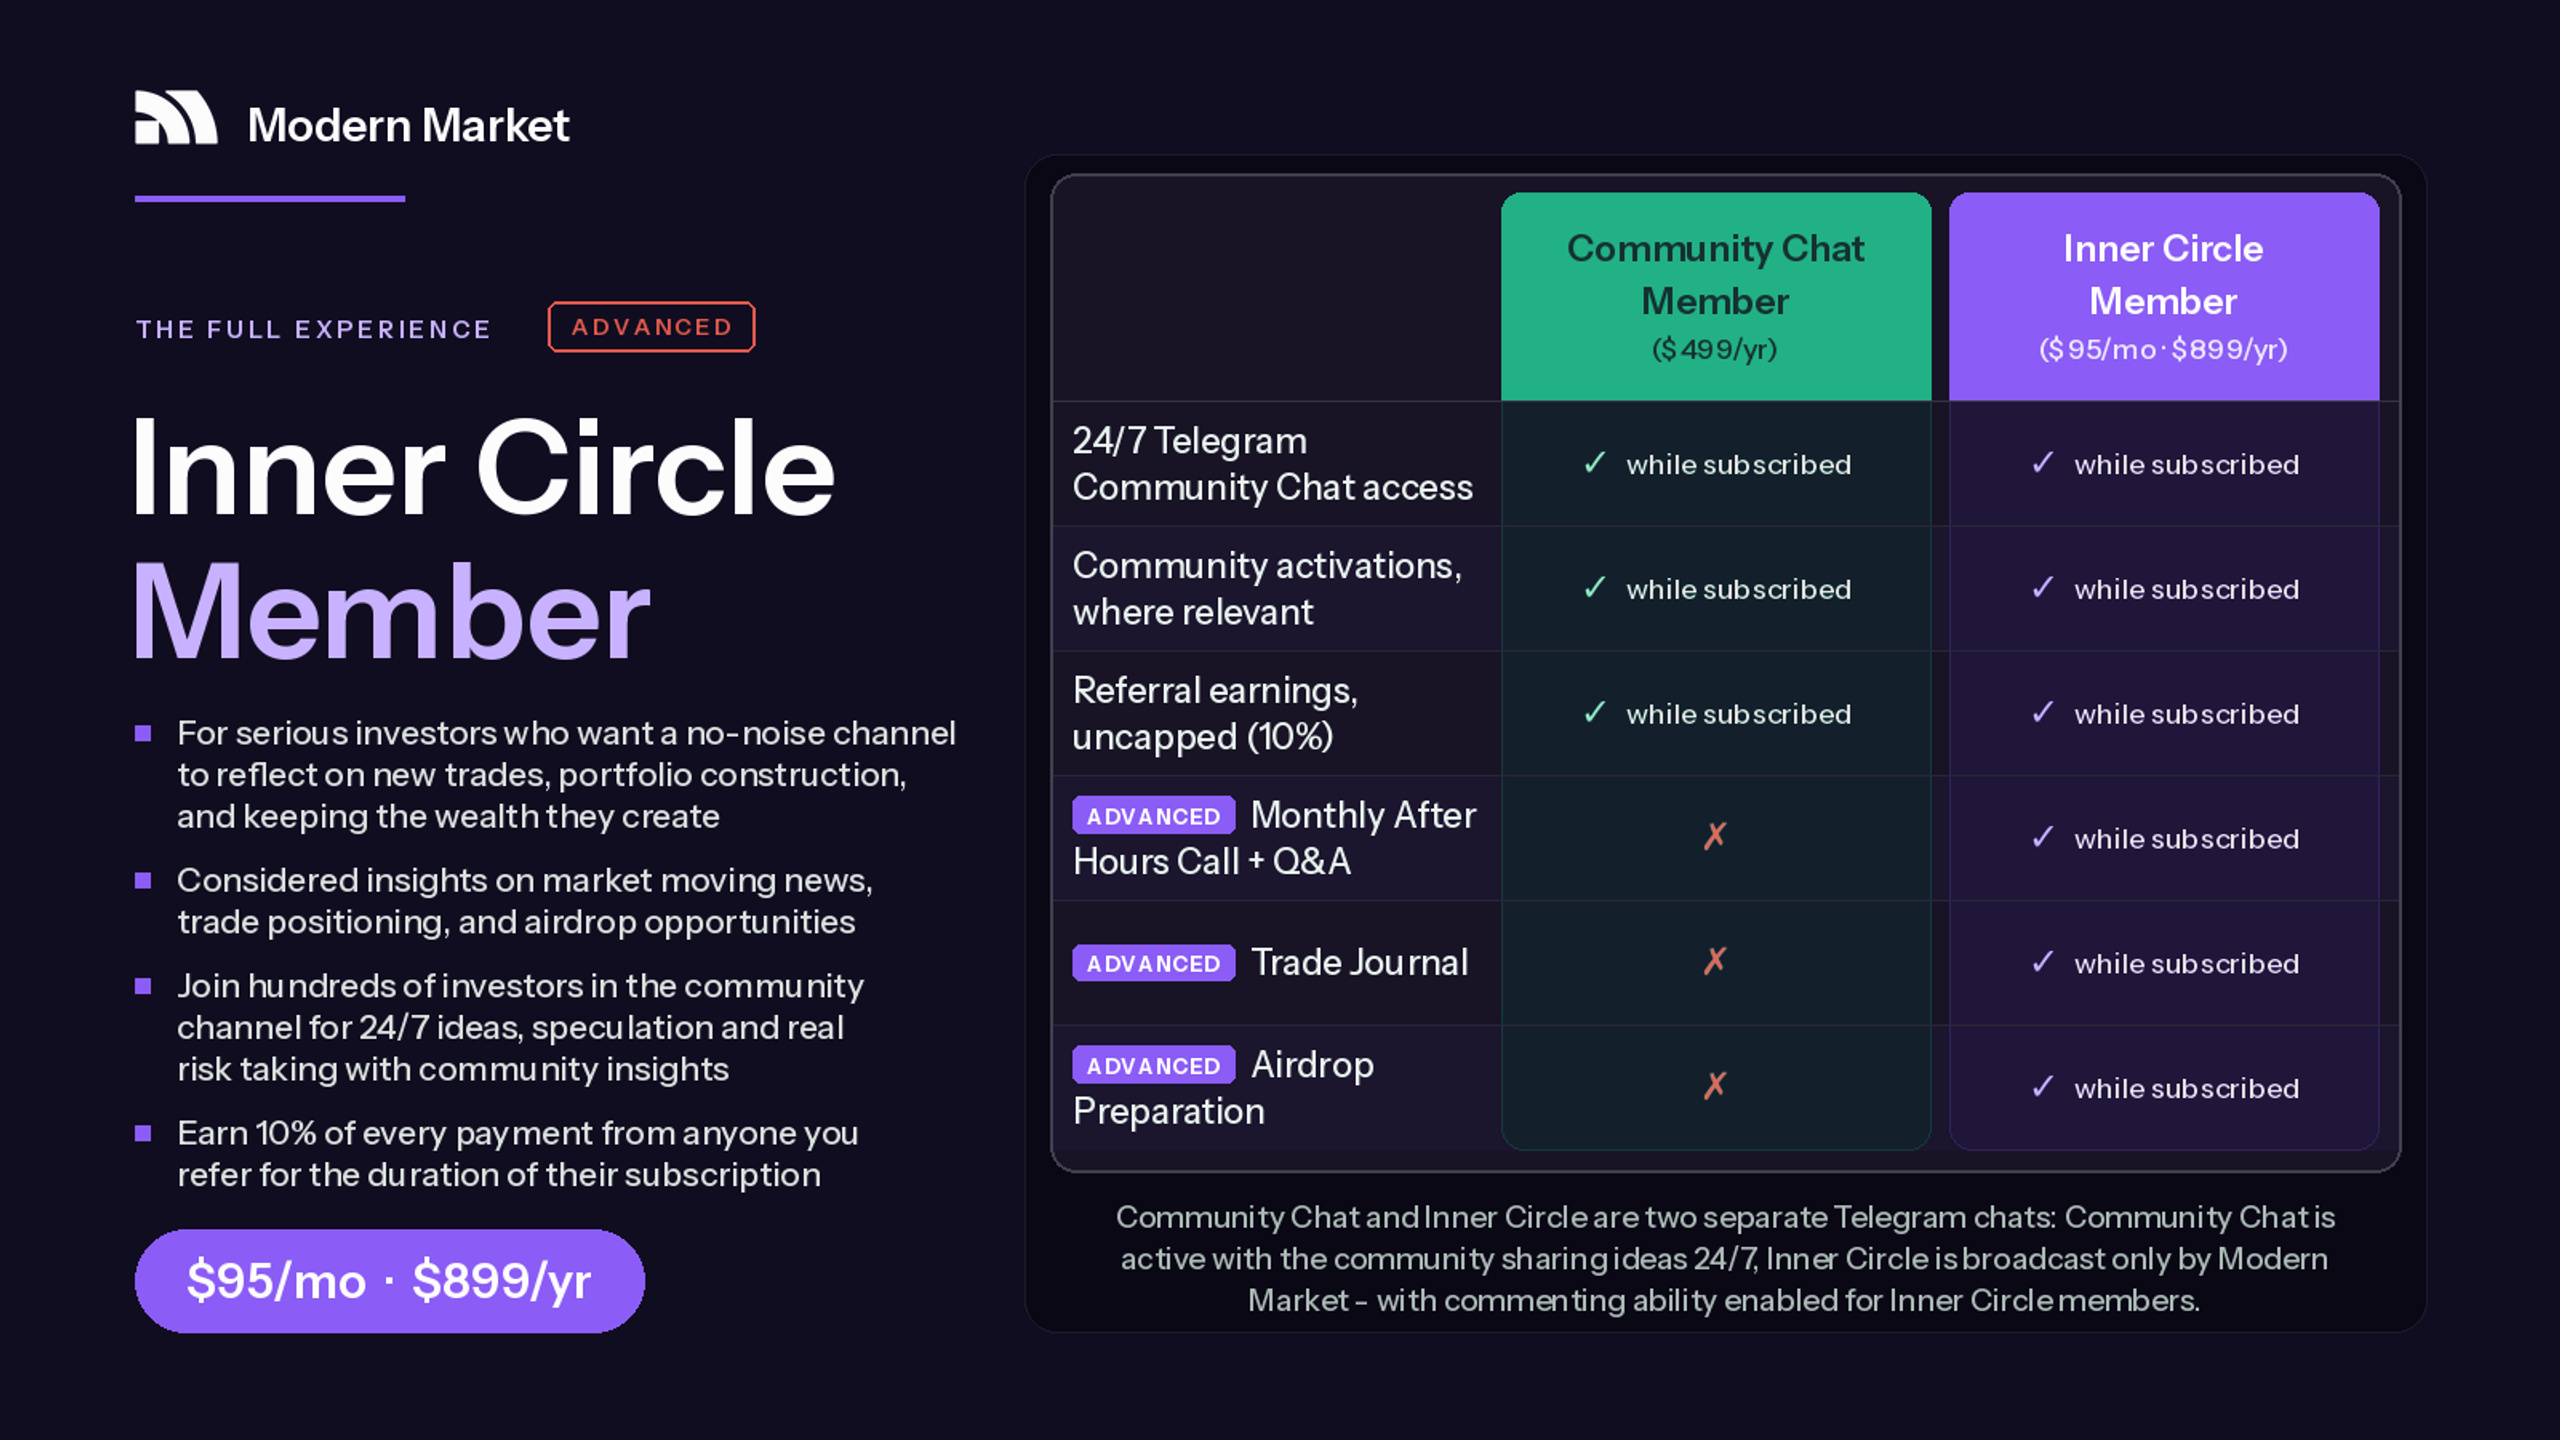The height and width of the screenshot is (1440, 2560).
Task: Click the Modern Market logo icon
Action: (x=176, y=118)
